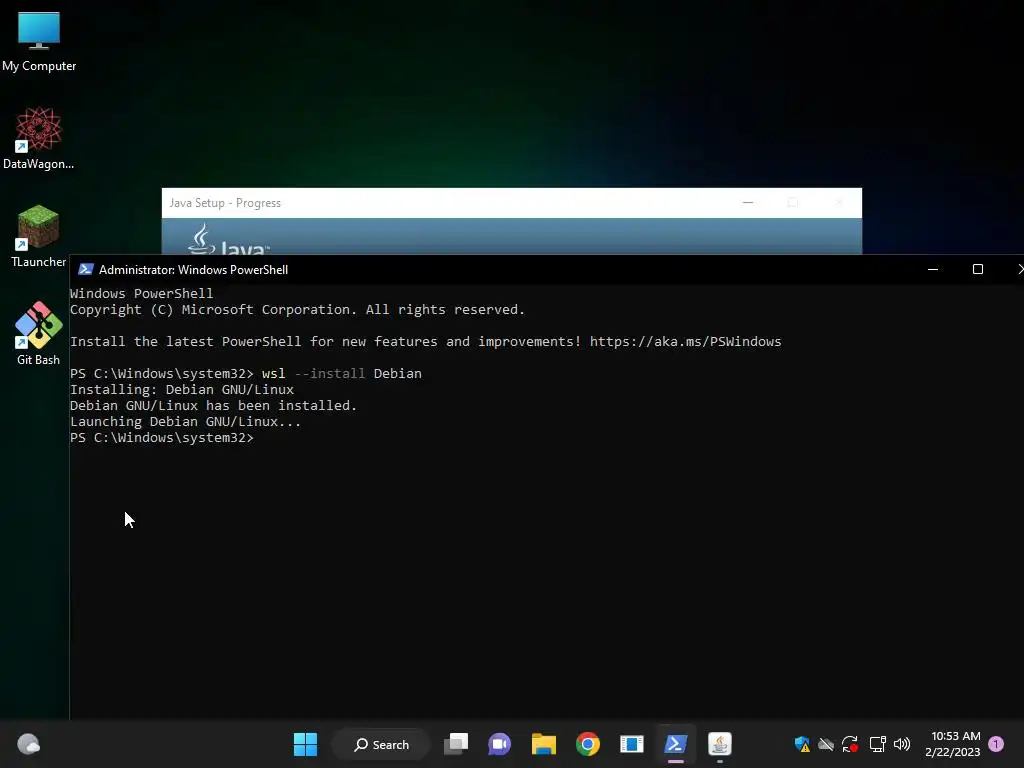Open the My Computer desktop icon
This screenshot has height=768, width=1024.
39,40
